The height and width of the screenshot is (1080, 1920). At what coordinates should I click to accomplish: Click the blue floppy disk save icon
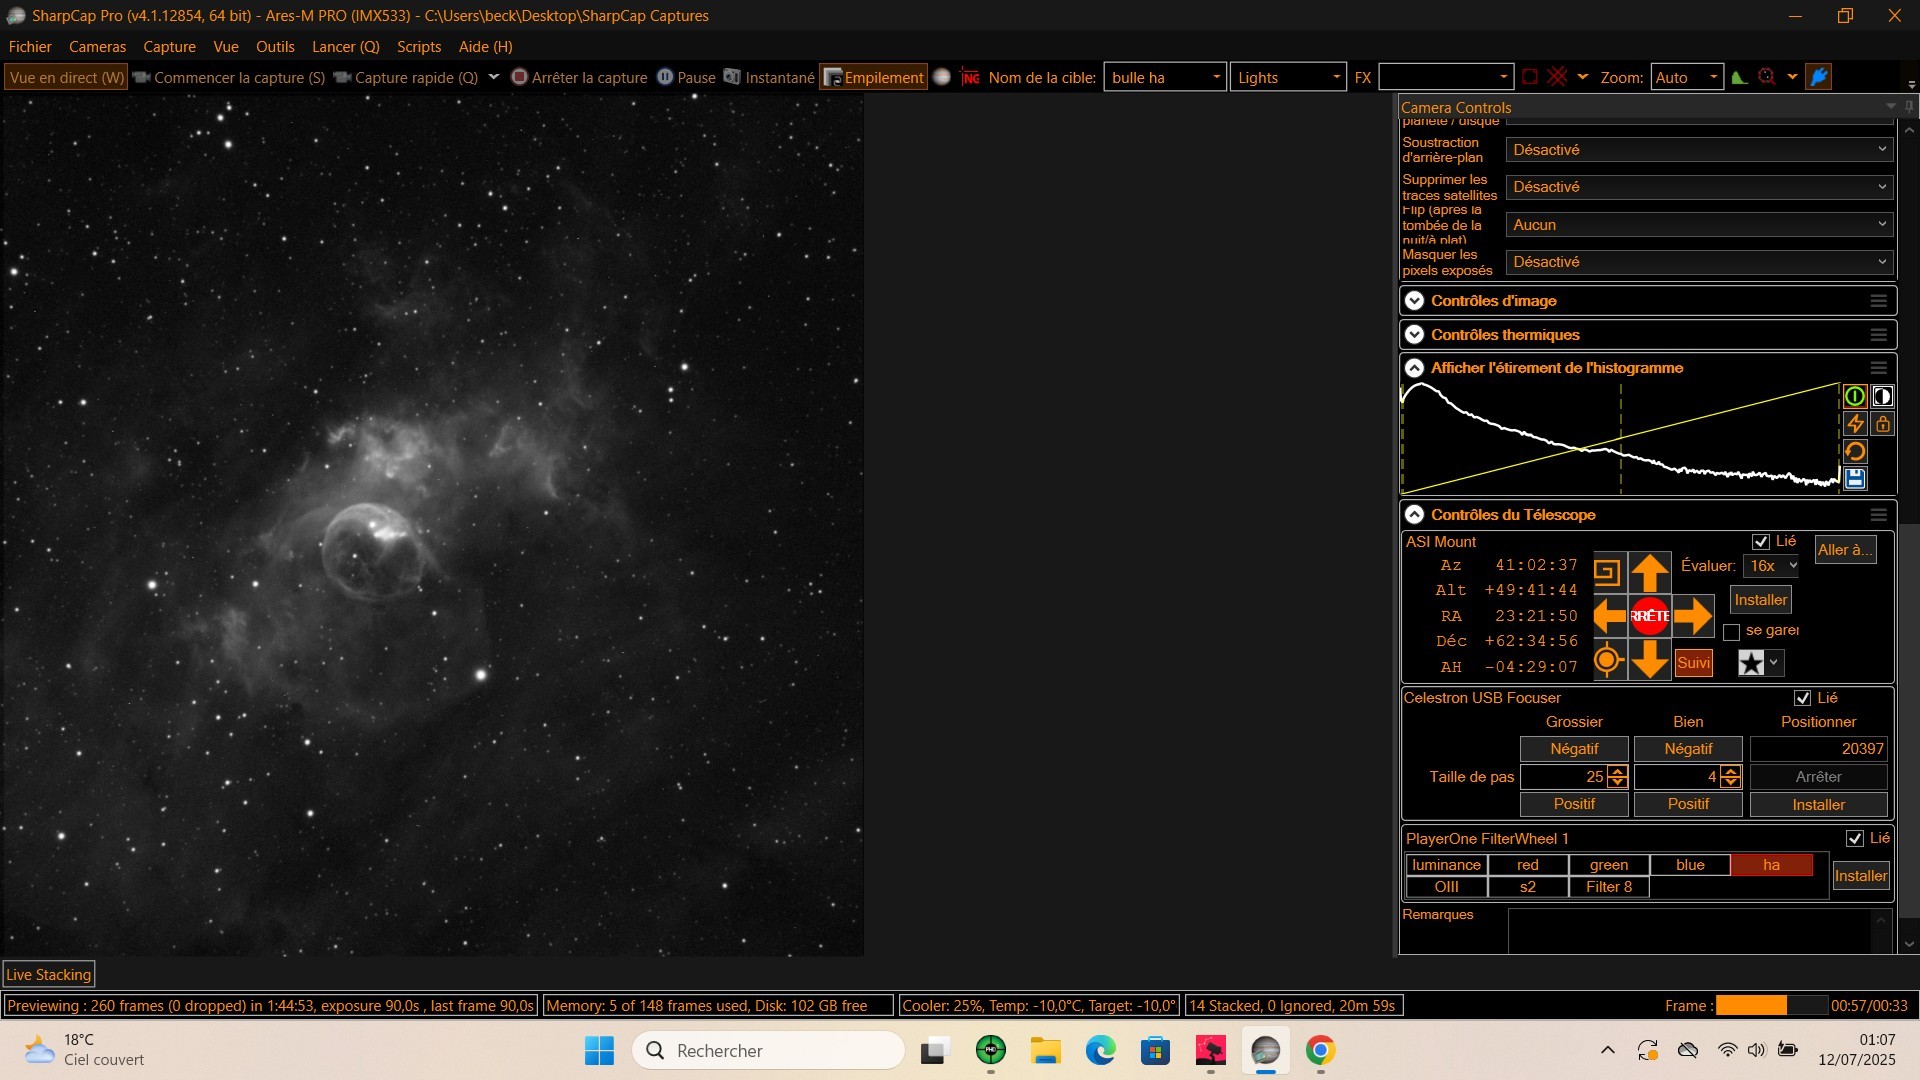click(x=1855, y=478)
